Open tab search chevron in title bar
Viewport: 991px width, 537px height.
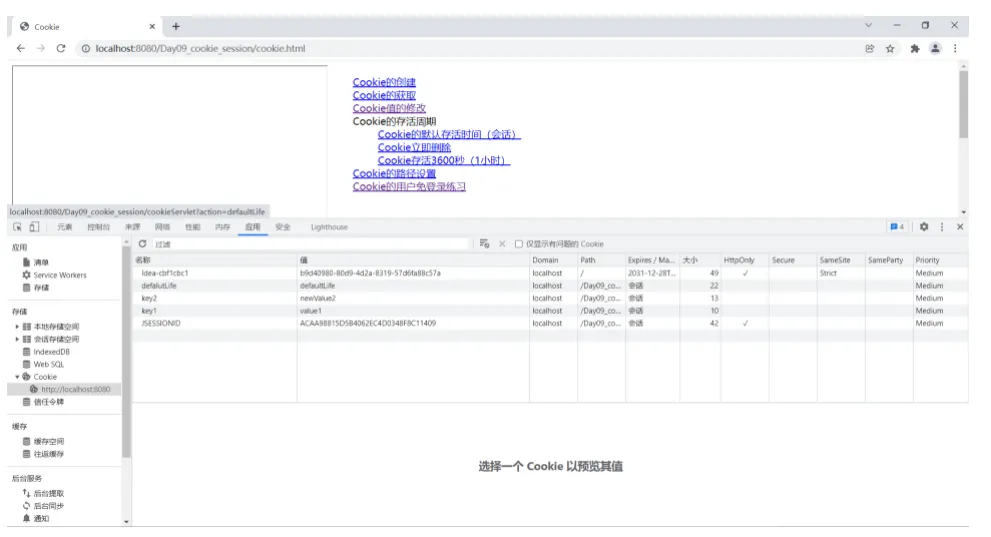(x=868, y=25)
